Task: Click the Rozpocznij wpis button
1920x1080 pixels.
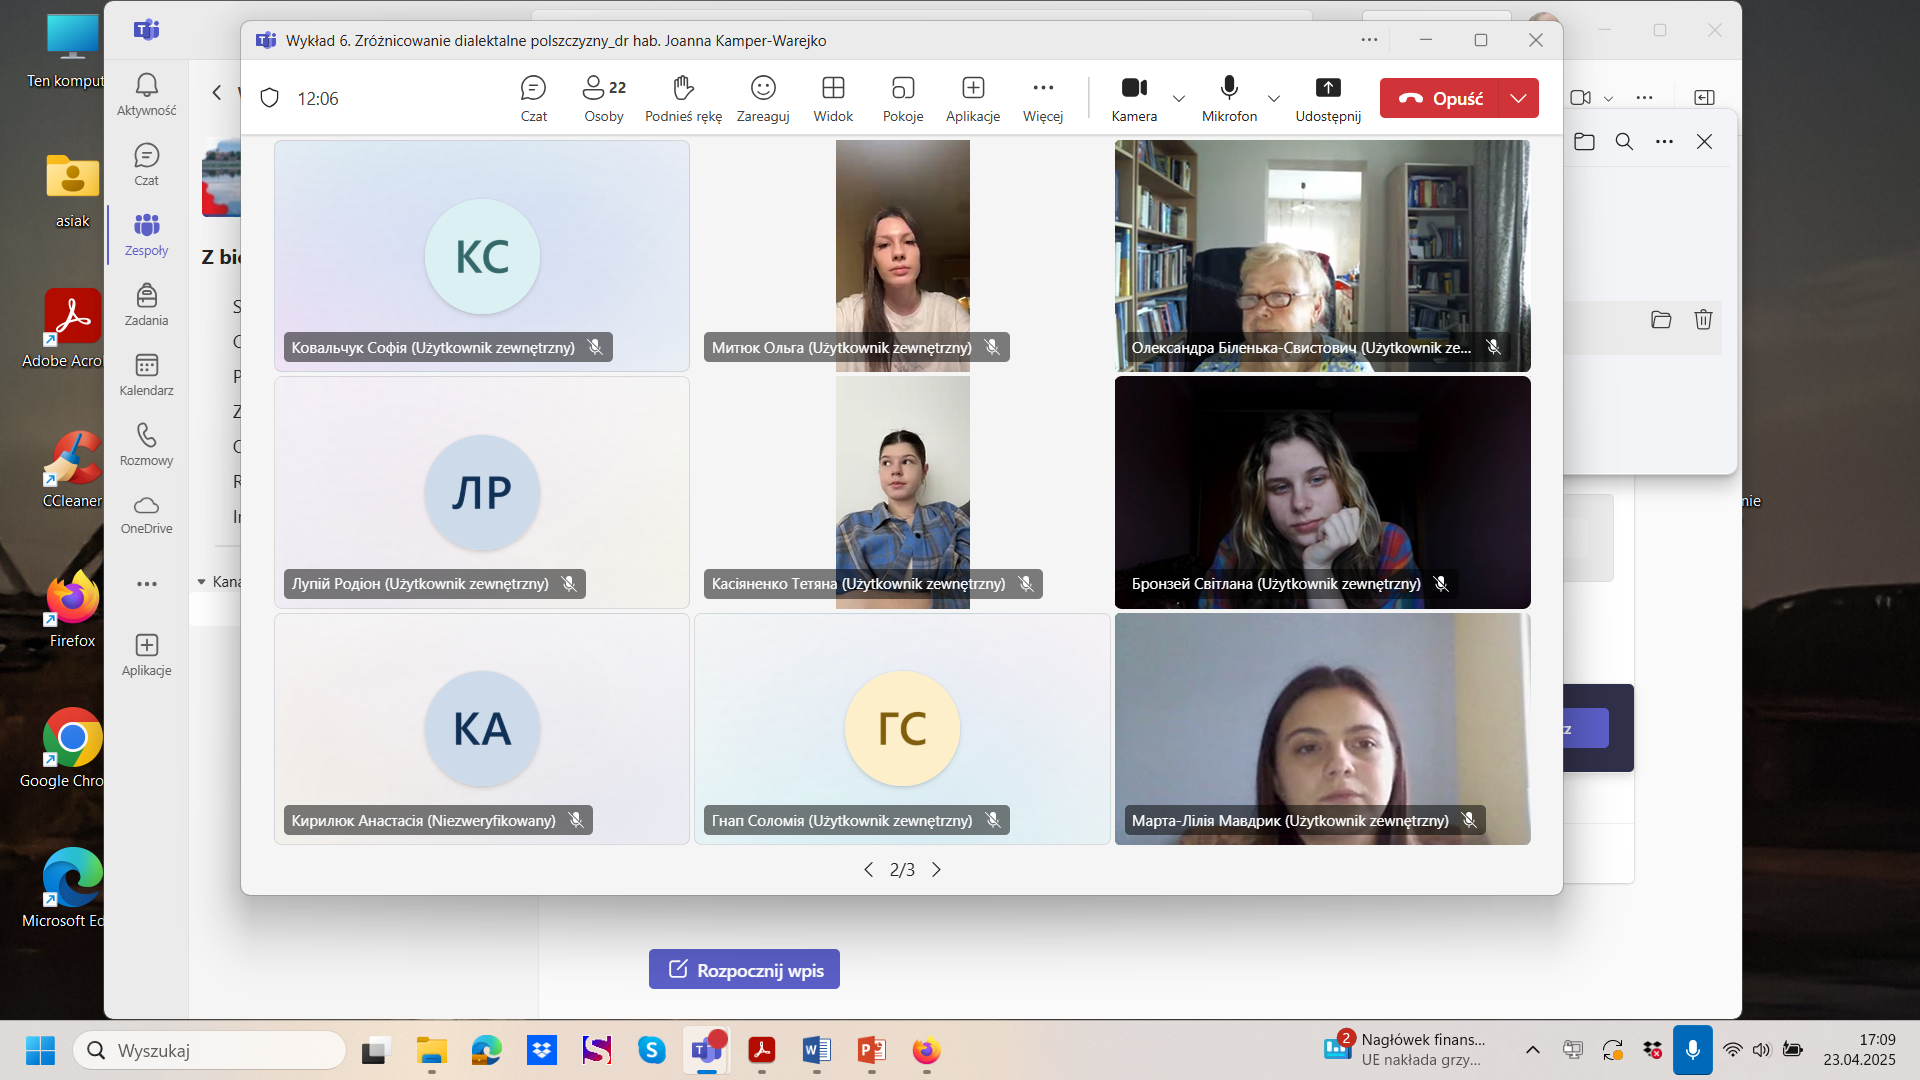Action: coord(744,969)
